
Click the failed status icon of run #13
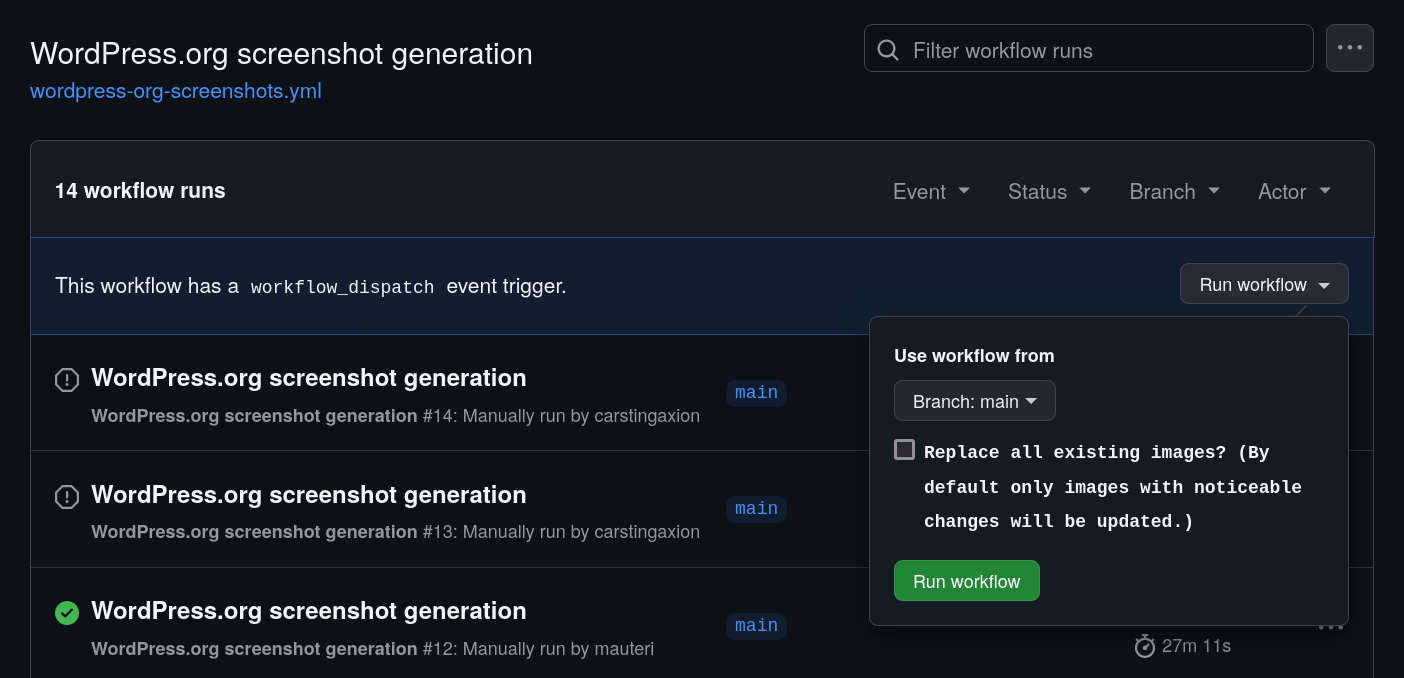(x=67, y=497)
